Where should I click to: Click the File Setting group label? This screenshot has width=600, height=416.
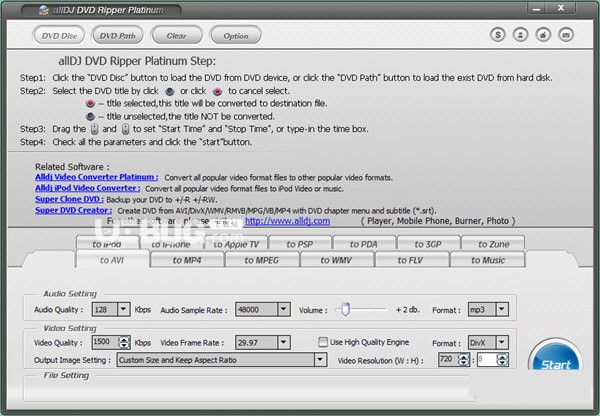click(66, 375)
